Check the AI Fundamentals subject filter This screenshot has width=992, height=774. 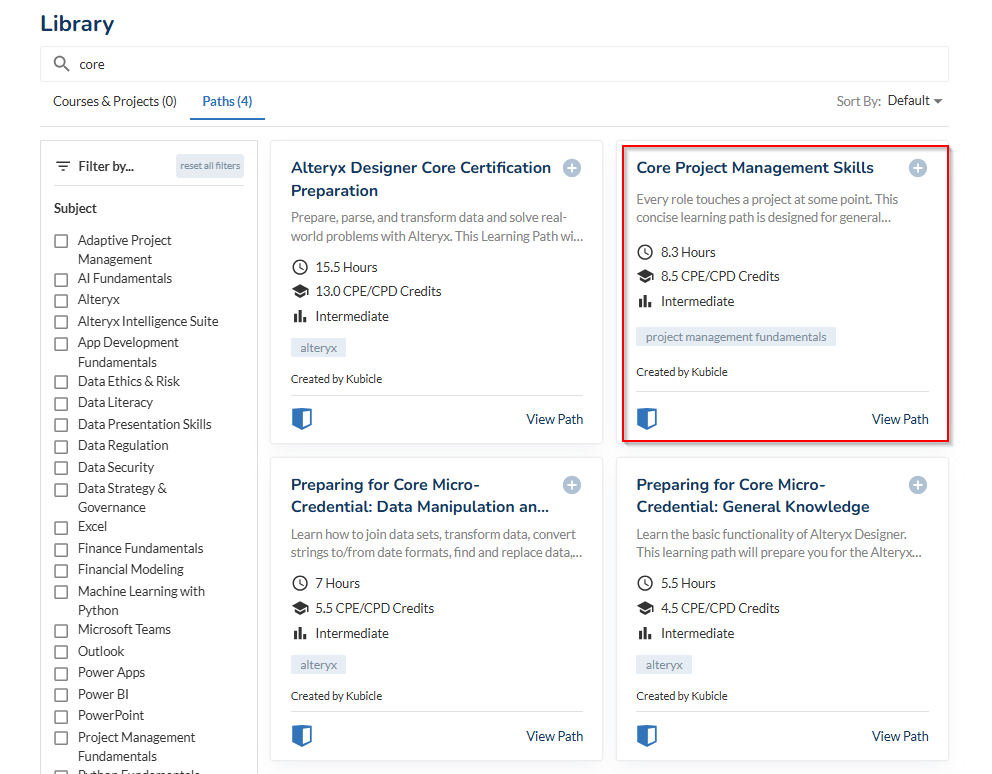tap(61, 279)
